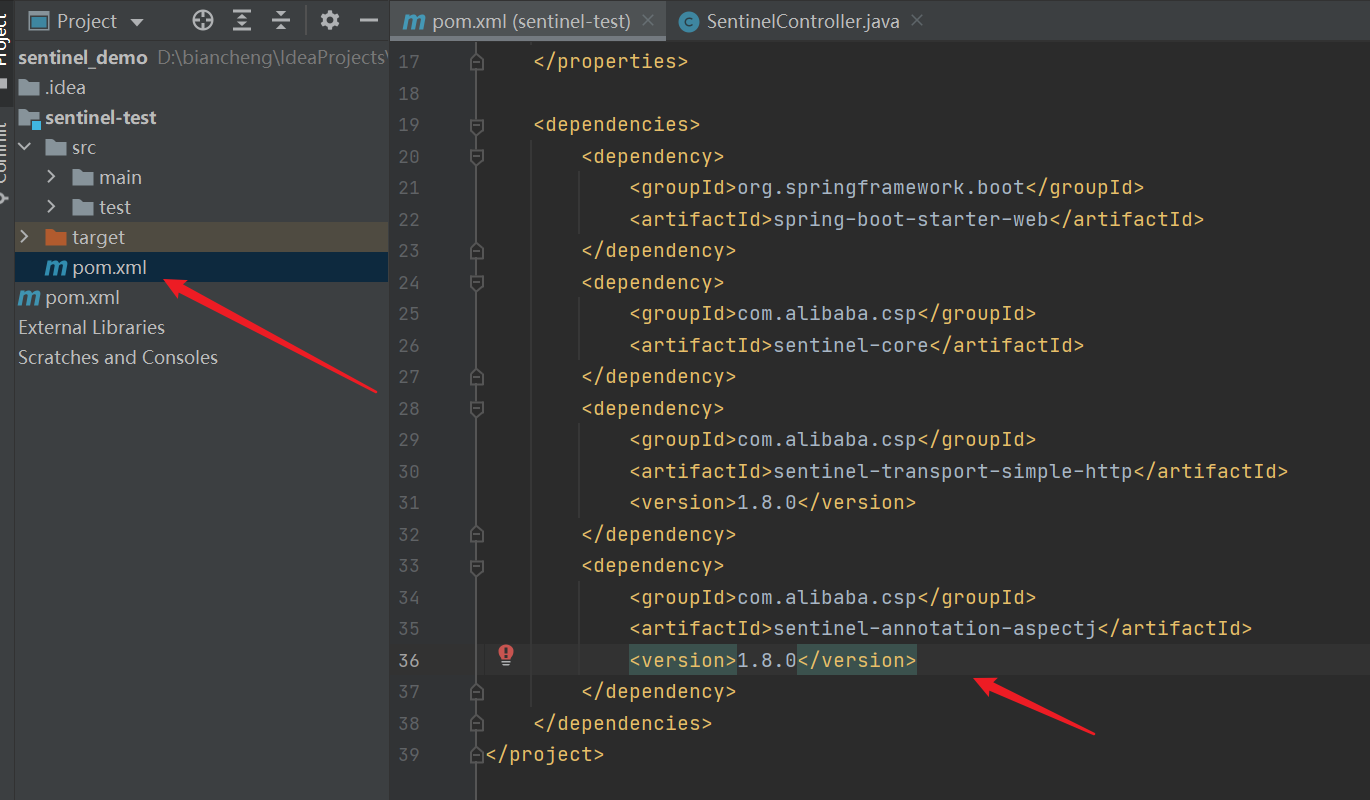Select the src folder row
1370x800 pixels.
click(201, 147)
